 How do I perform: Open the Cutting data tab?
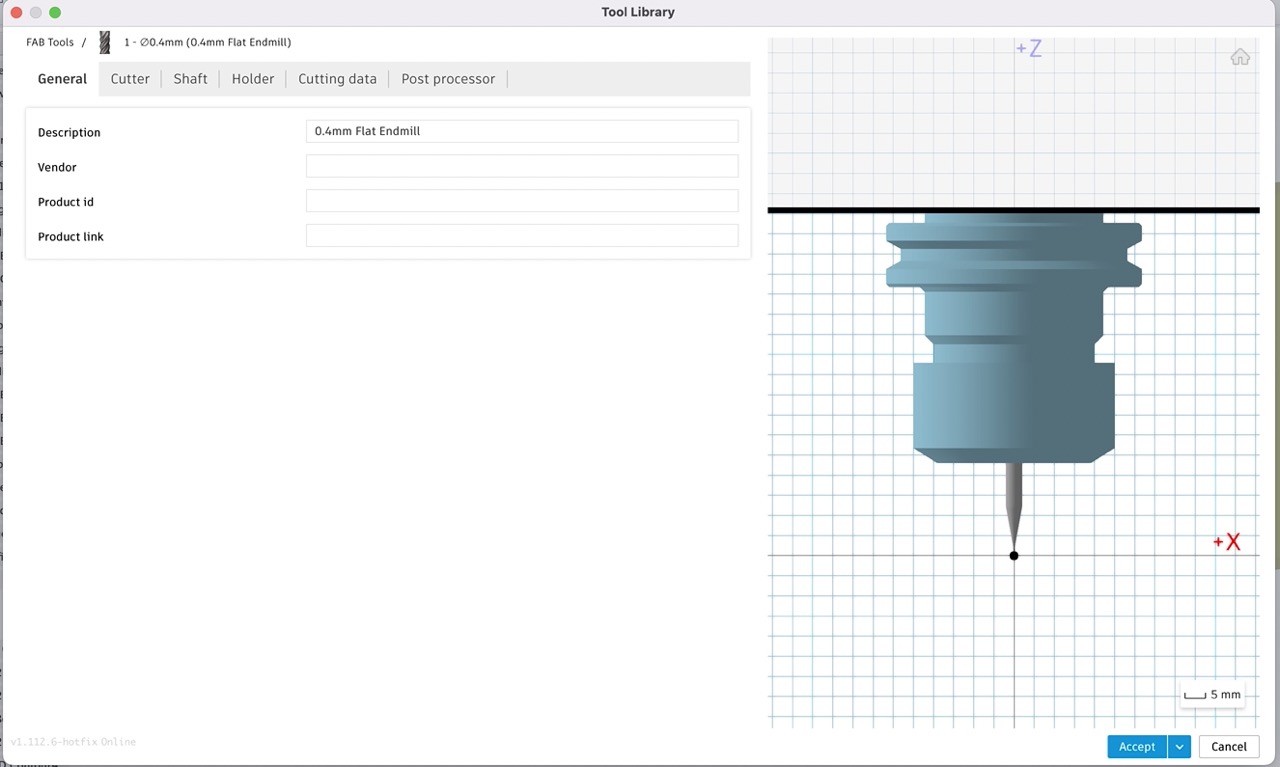(337, 79)
